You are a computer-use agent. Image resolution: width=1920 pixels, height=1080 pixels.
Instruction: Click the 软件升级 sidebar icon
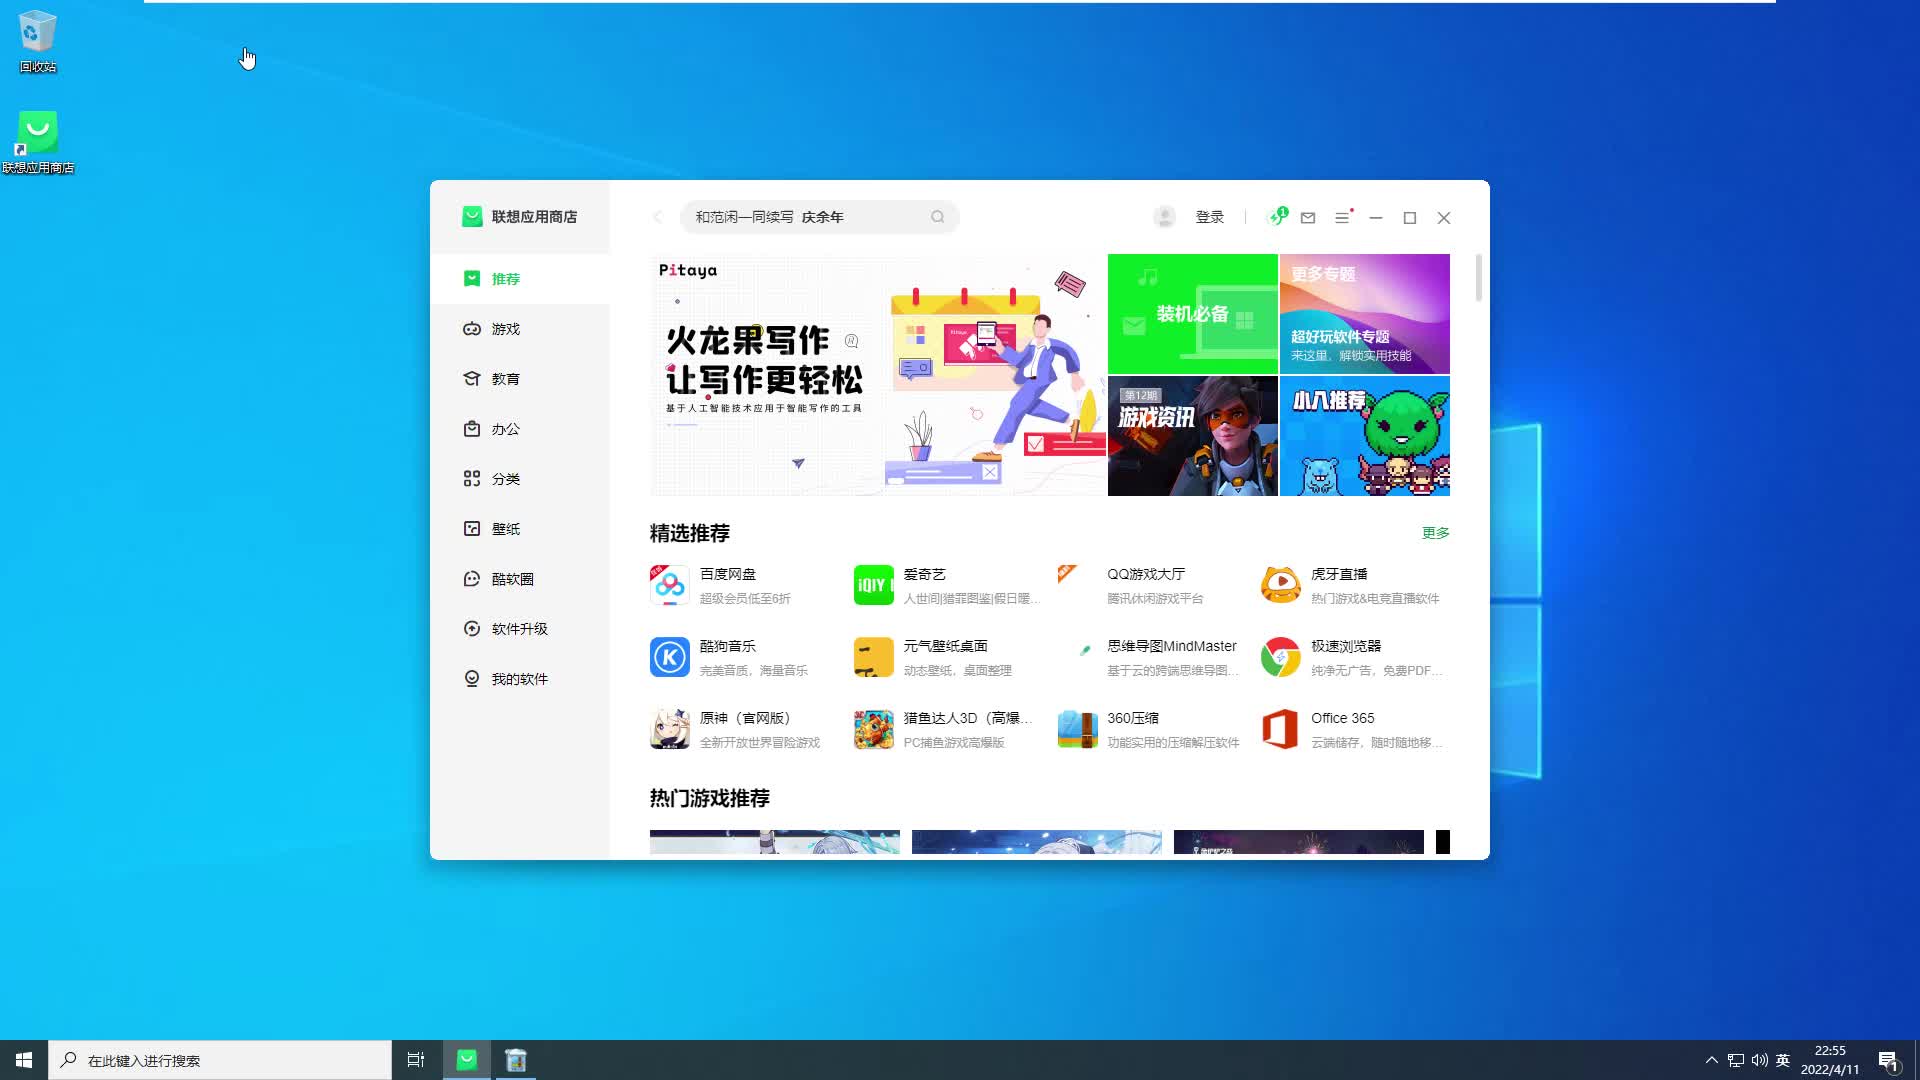point(472,629)
